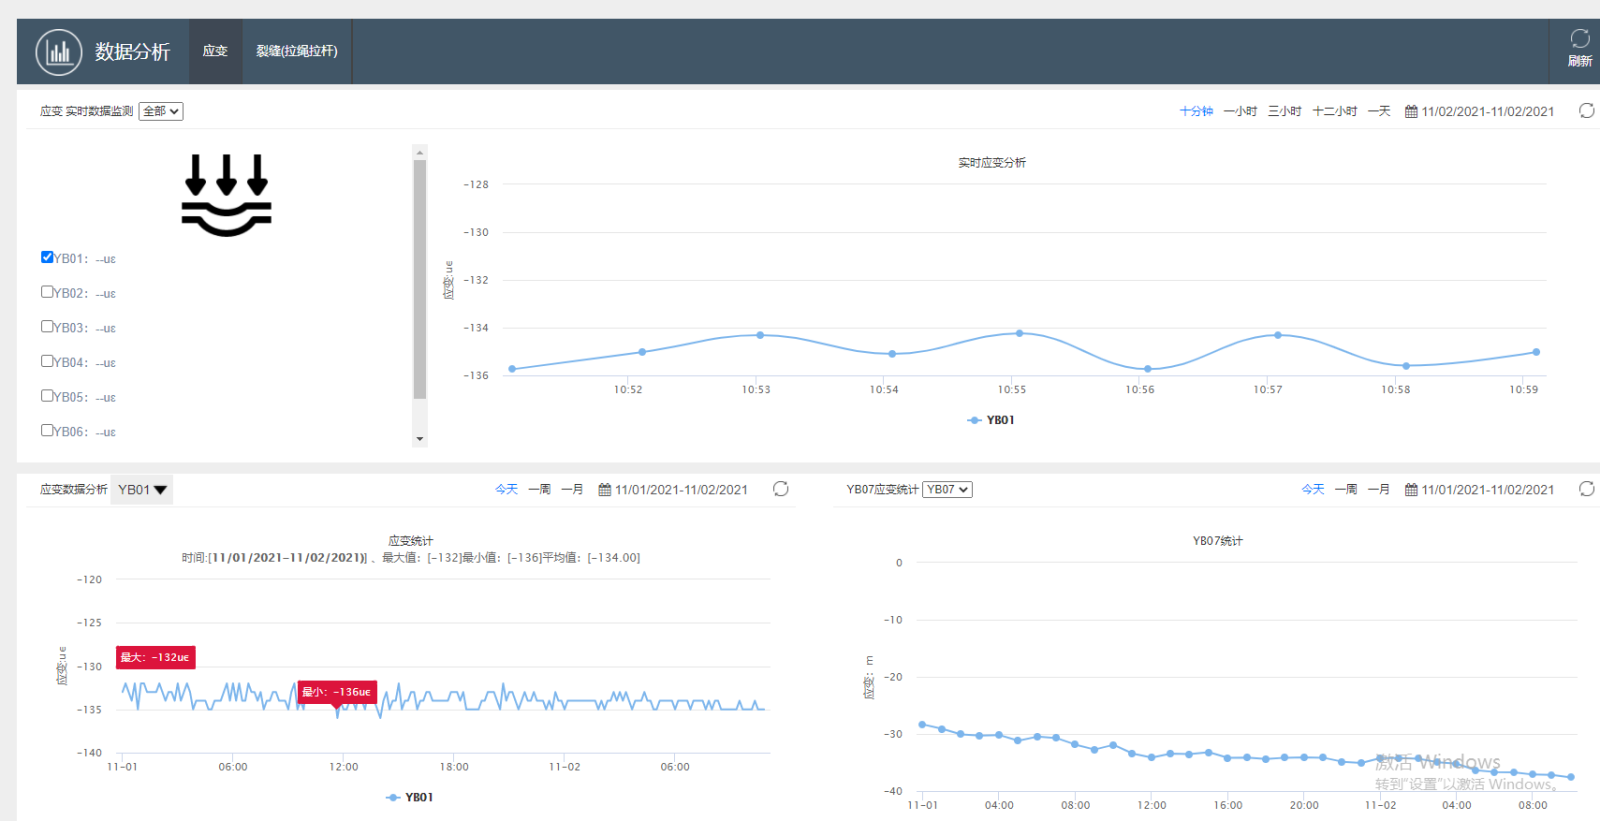Screen dimensions: 1600x821
Task: Click the 10:53 data point on realtime chart
Action: pyautogui.click(x=760, y=335)
